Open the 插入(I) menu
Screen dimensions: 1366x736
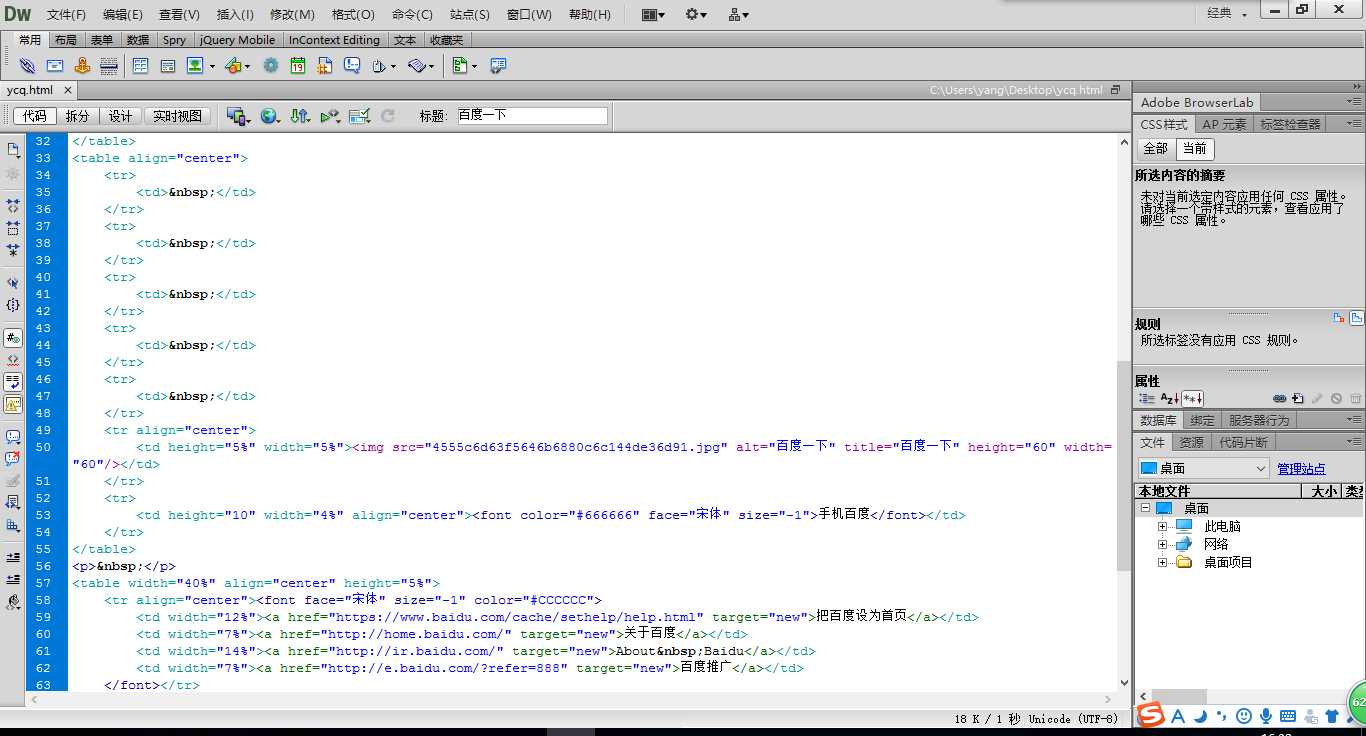click(235, 14)
